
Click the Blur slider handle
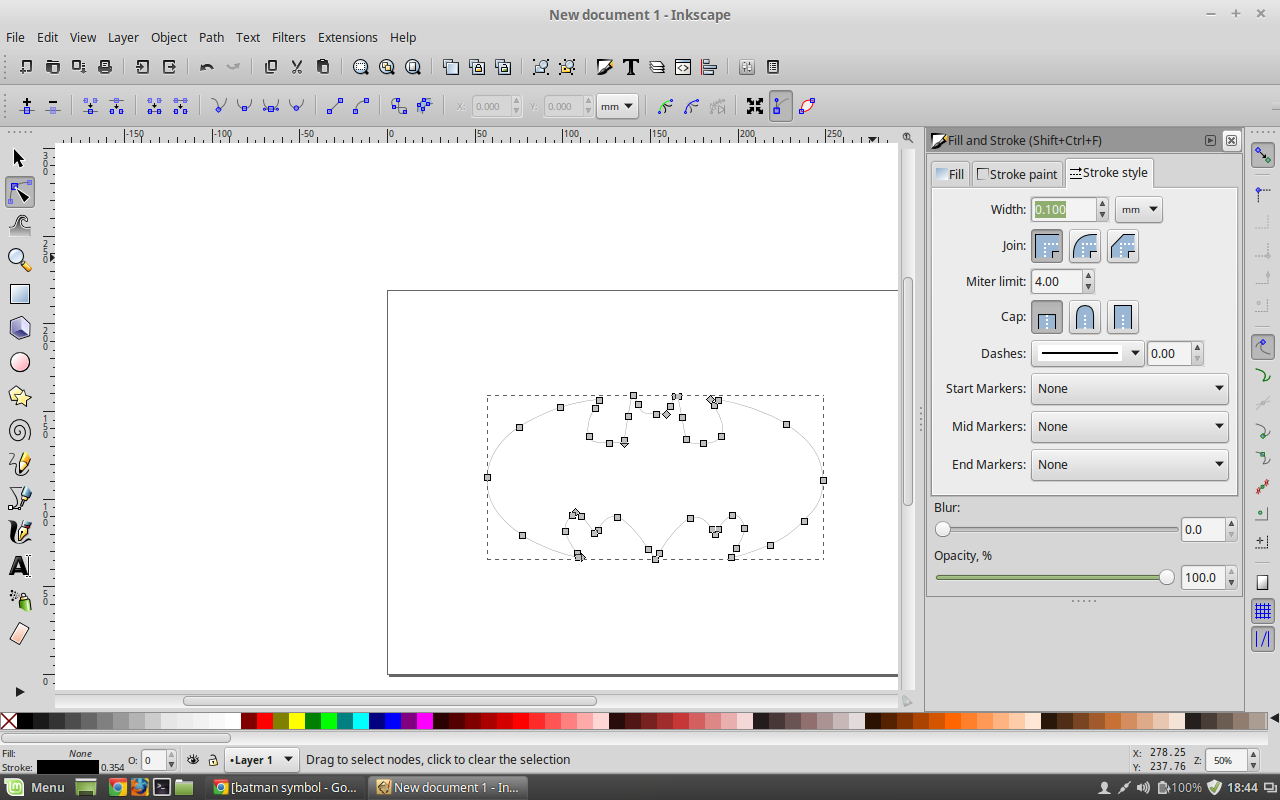click(x=942, y=529)
